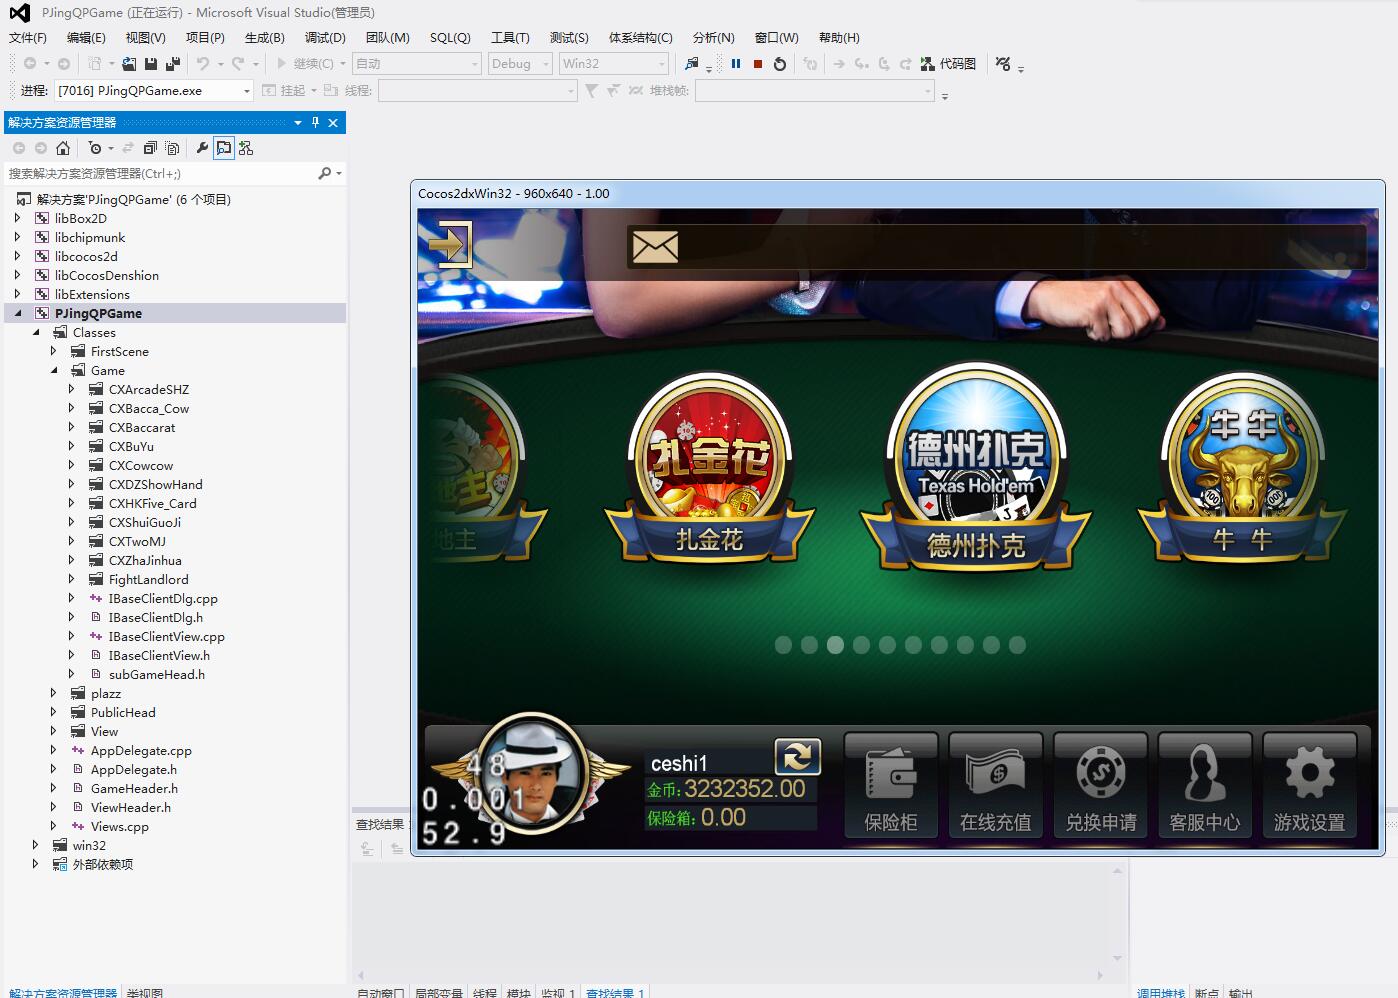1398x998 pixels.
Task: Pause debugging with the Break All icon
Action: (x=736, y=64)
